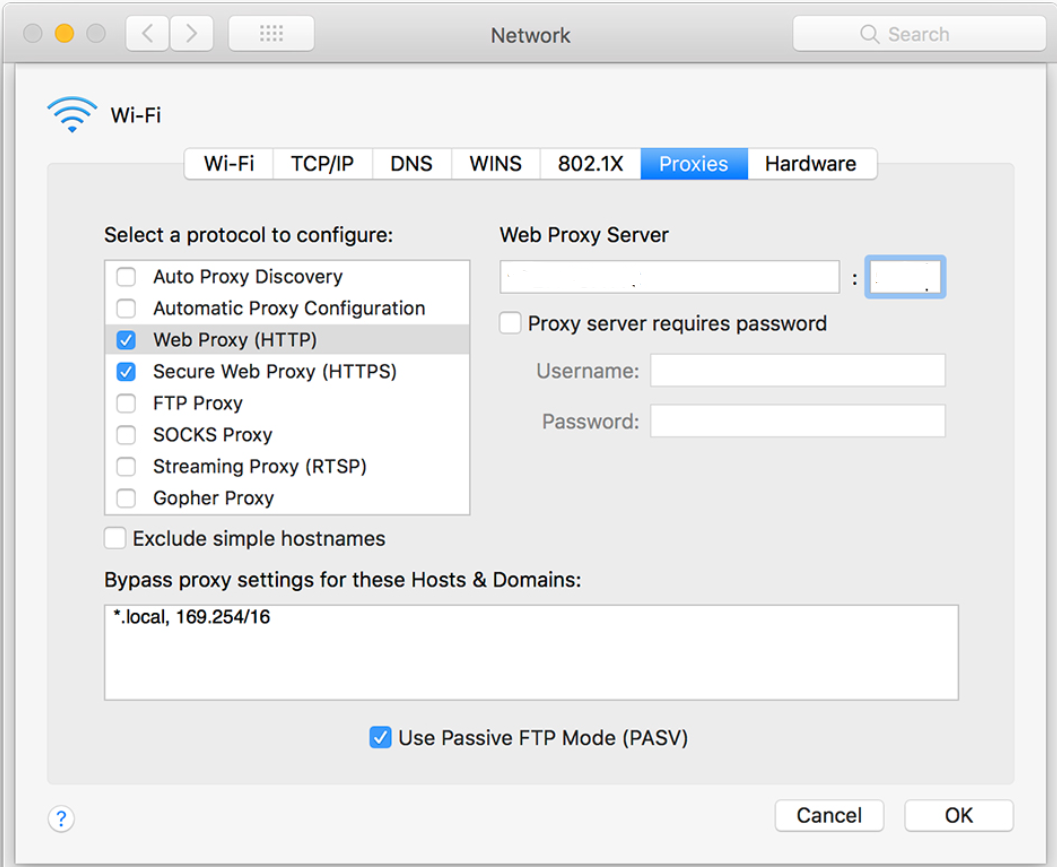Enable the SOCKS Proxy protocol
The height and width of the screenshot is (867, 1057).
(126, 434)
